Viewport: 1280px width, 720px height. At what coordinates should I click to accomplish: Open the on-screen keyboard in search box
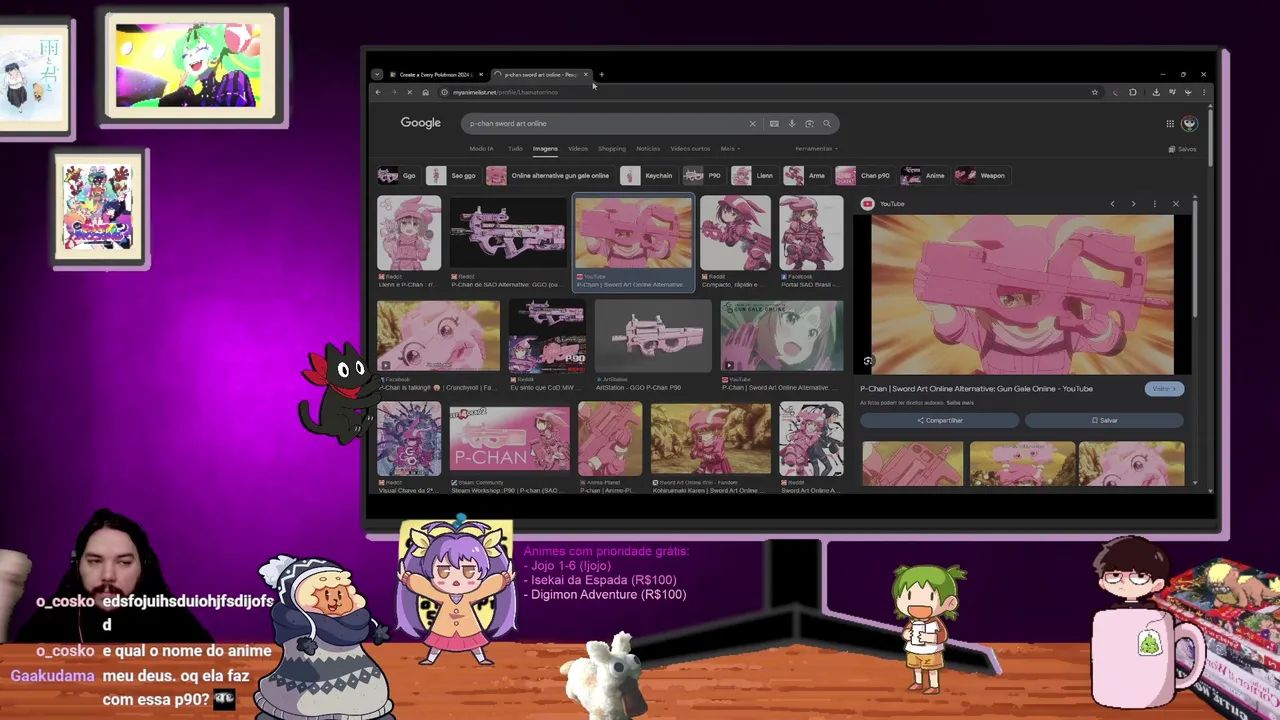pos(774,124)
